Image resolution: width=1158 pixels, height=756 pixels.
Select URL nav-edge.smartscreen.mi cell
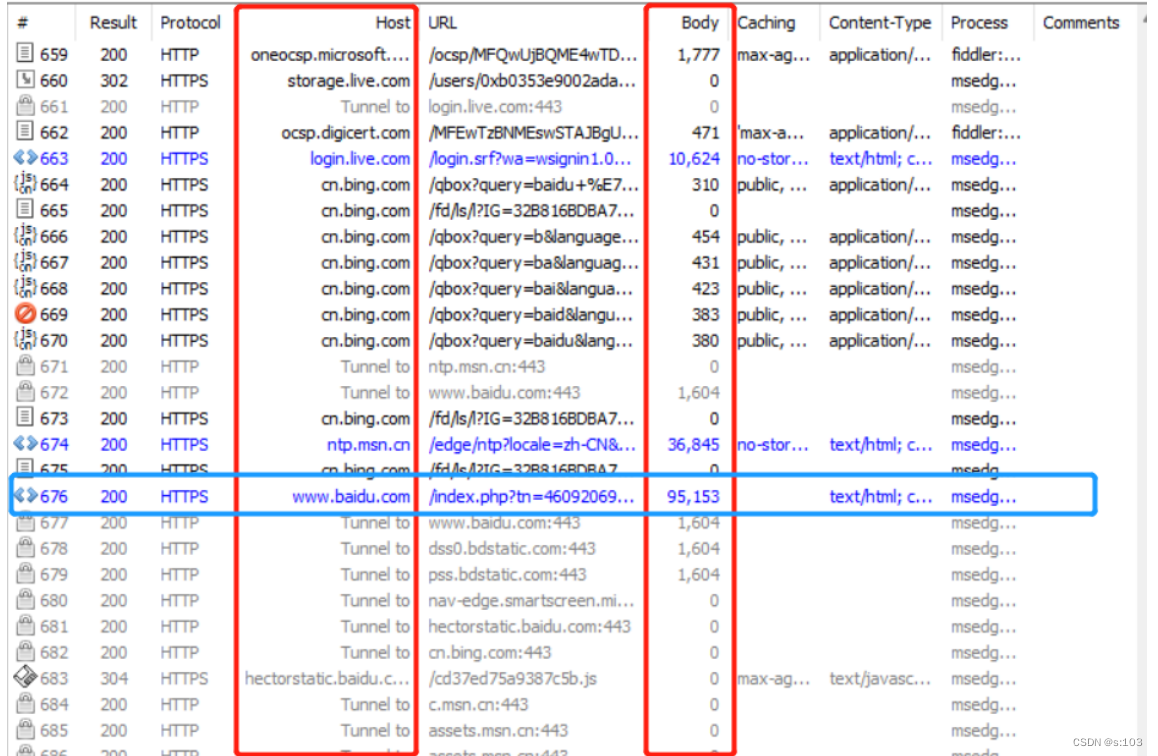(x=531, y=600)
